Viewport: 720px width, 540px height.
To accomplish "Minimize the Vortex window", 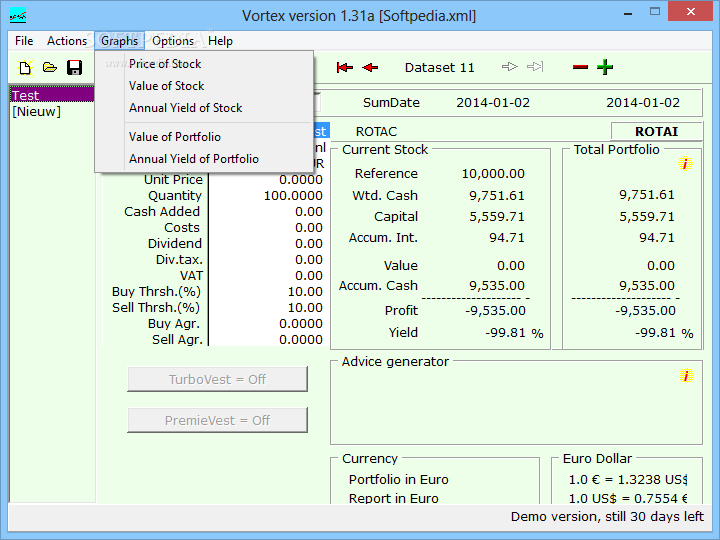I will click(628, 13).
